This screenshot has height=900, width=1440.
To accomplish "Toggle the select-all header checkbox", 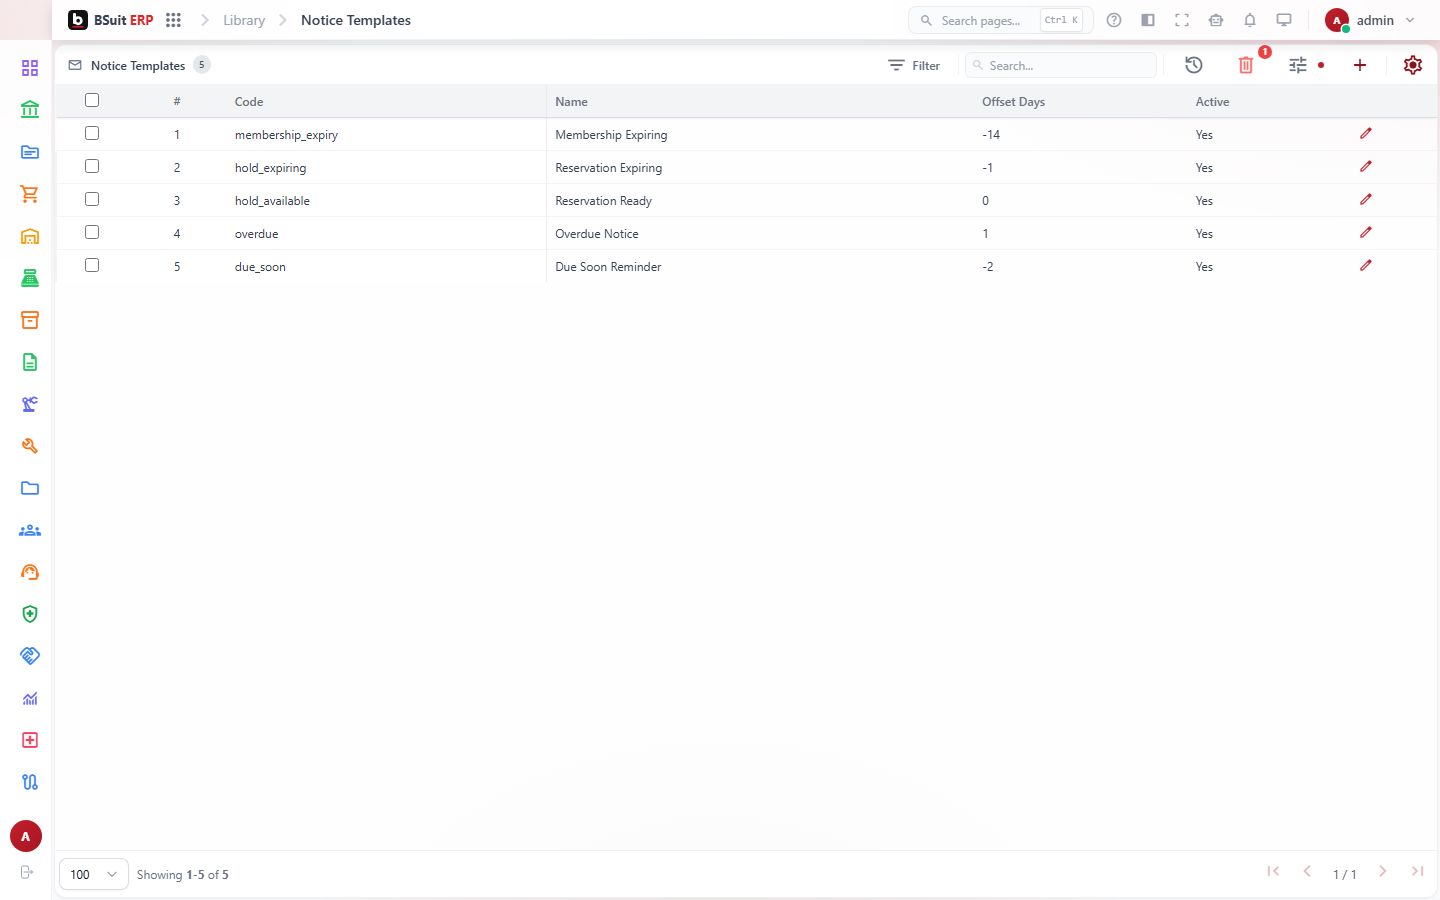I will click(92, 100).
